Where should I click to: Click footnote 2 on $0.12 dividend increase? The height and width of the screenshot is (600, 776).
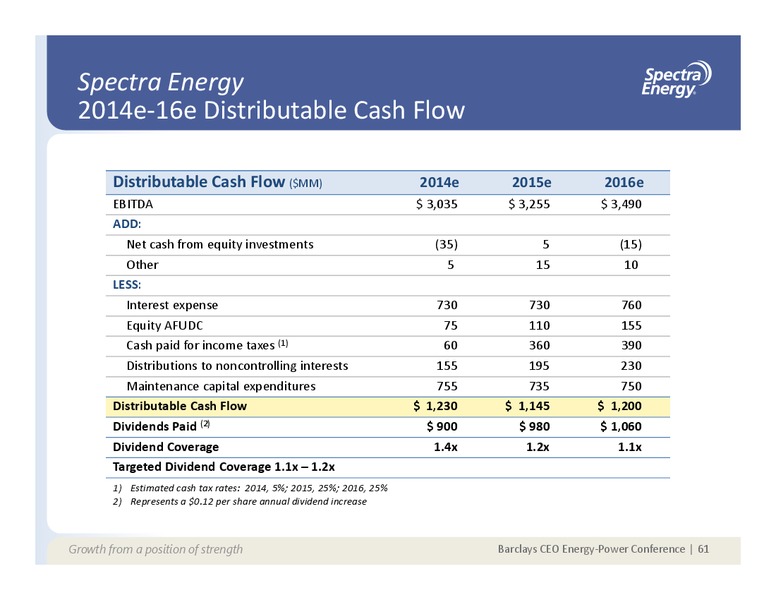(240, 501)
